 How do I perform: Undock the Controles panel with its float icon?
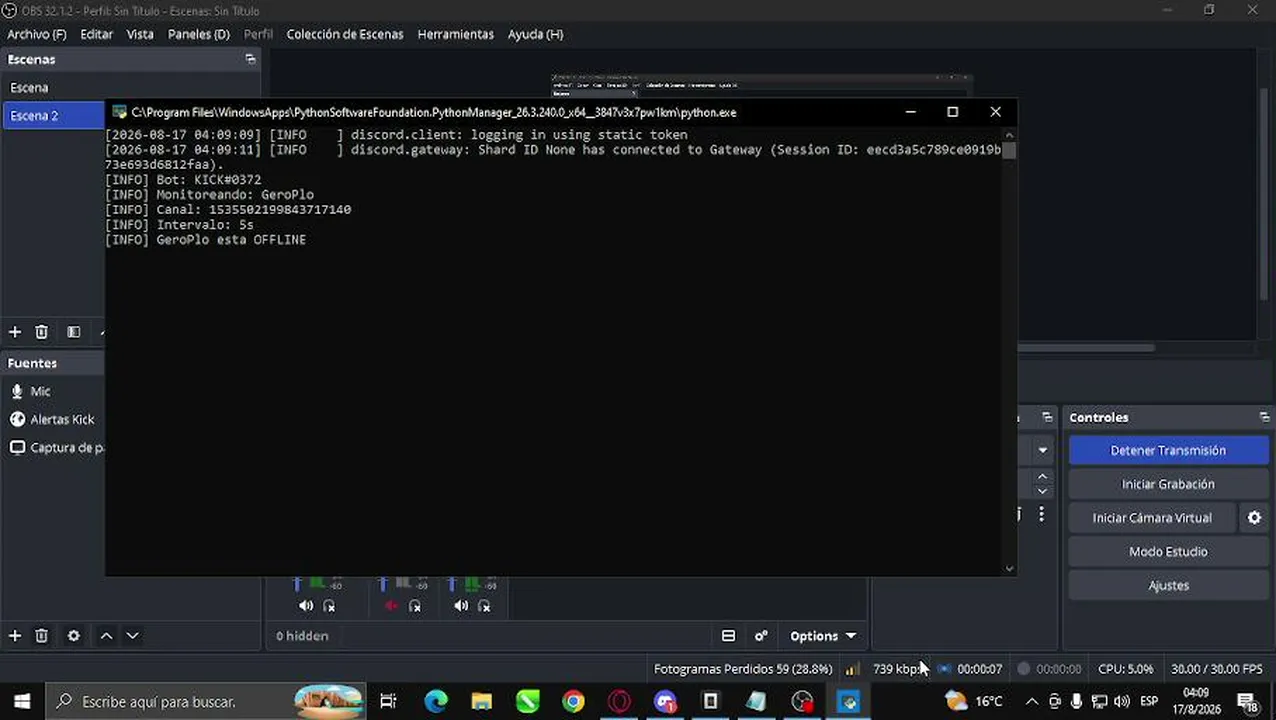(1264, 417)
